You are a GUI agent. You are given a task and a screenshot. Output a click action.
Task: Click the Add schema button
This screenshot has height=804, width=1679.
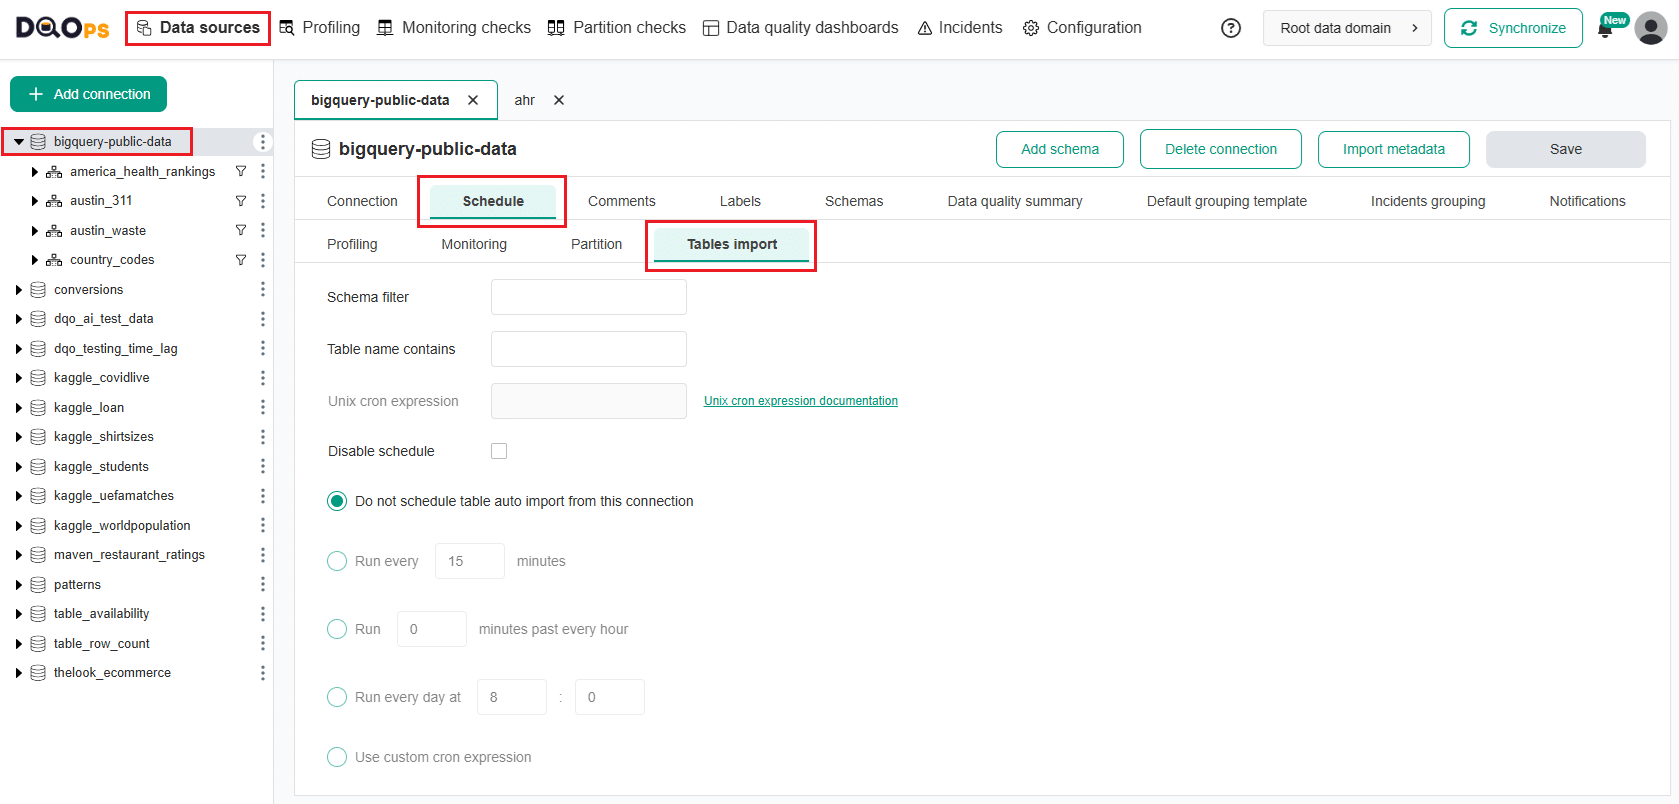(1060, 149)
